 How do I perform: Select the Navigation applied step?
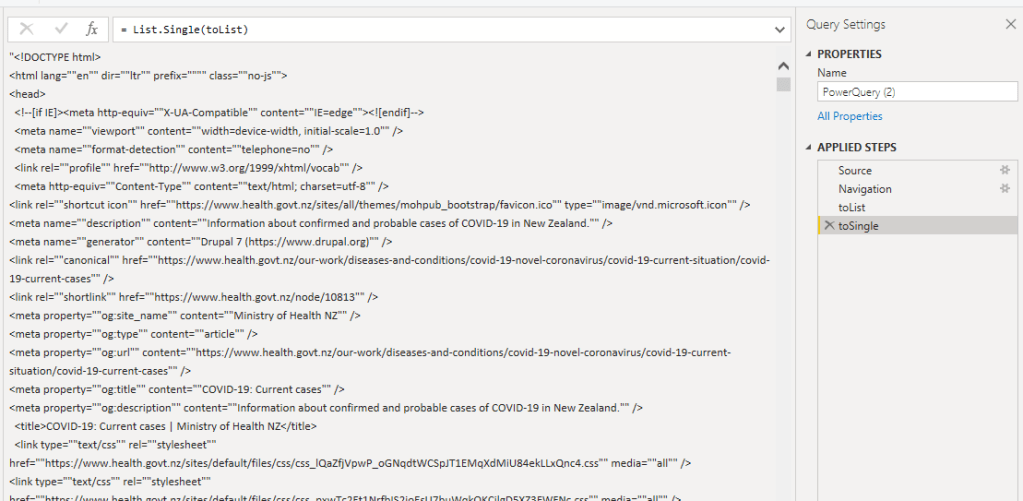[865, 189]
